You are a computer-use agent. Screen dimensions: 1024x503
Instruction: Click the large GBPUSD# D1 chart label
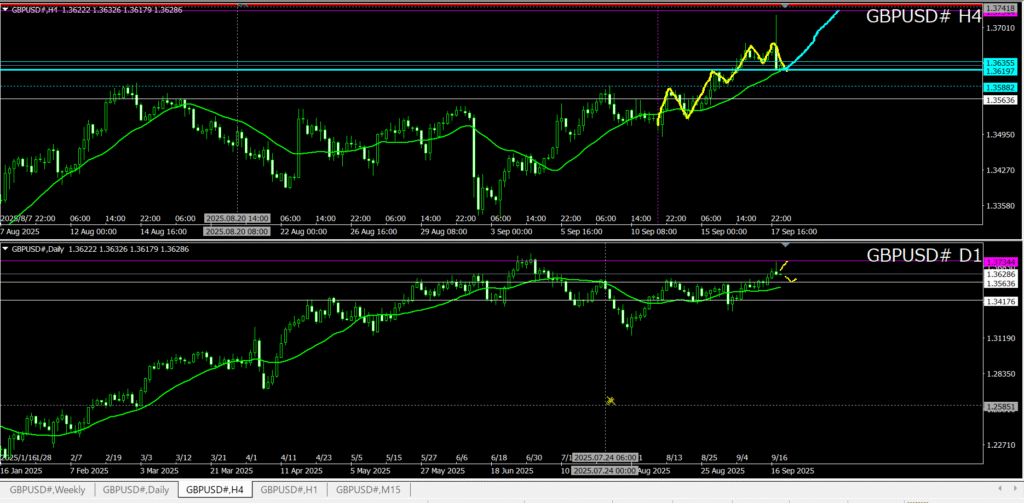(x=923, y=256)
